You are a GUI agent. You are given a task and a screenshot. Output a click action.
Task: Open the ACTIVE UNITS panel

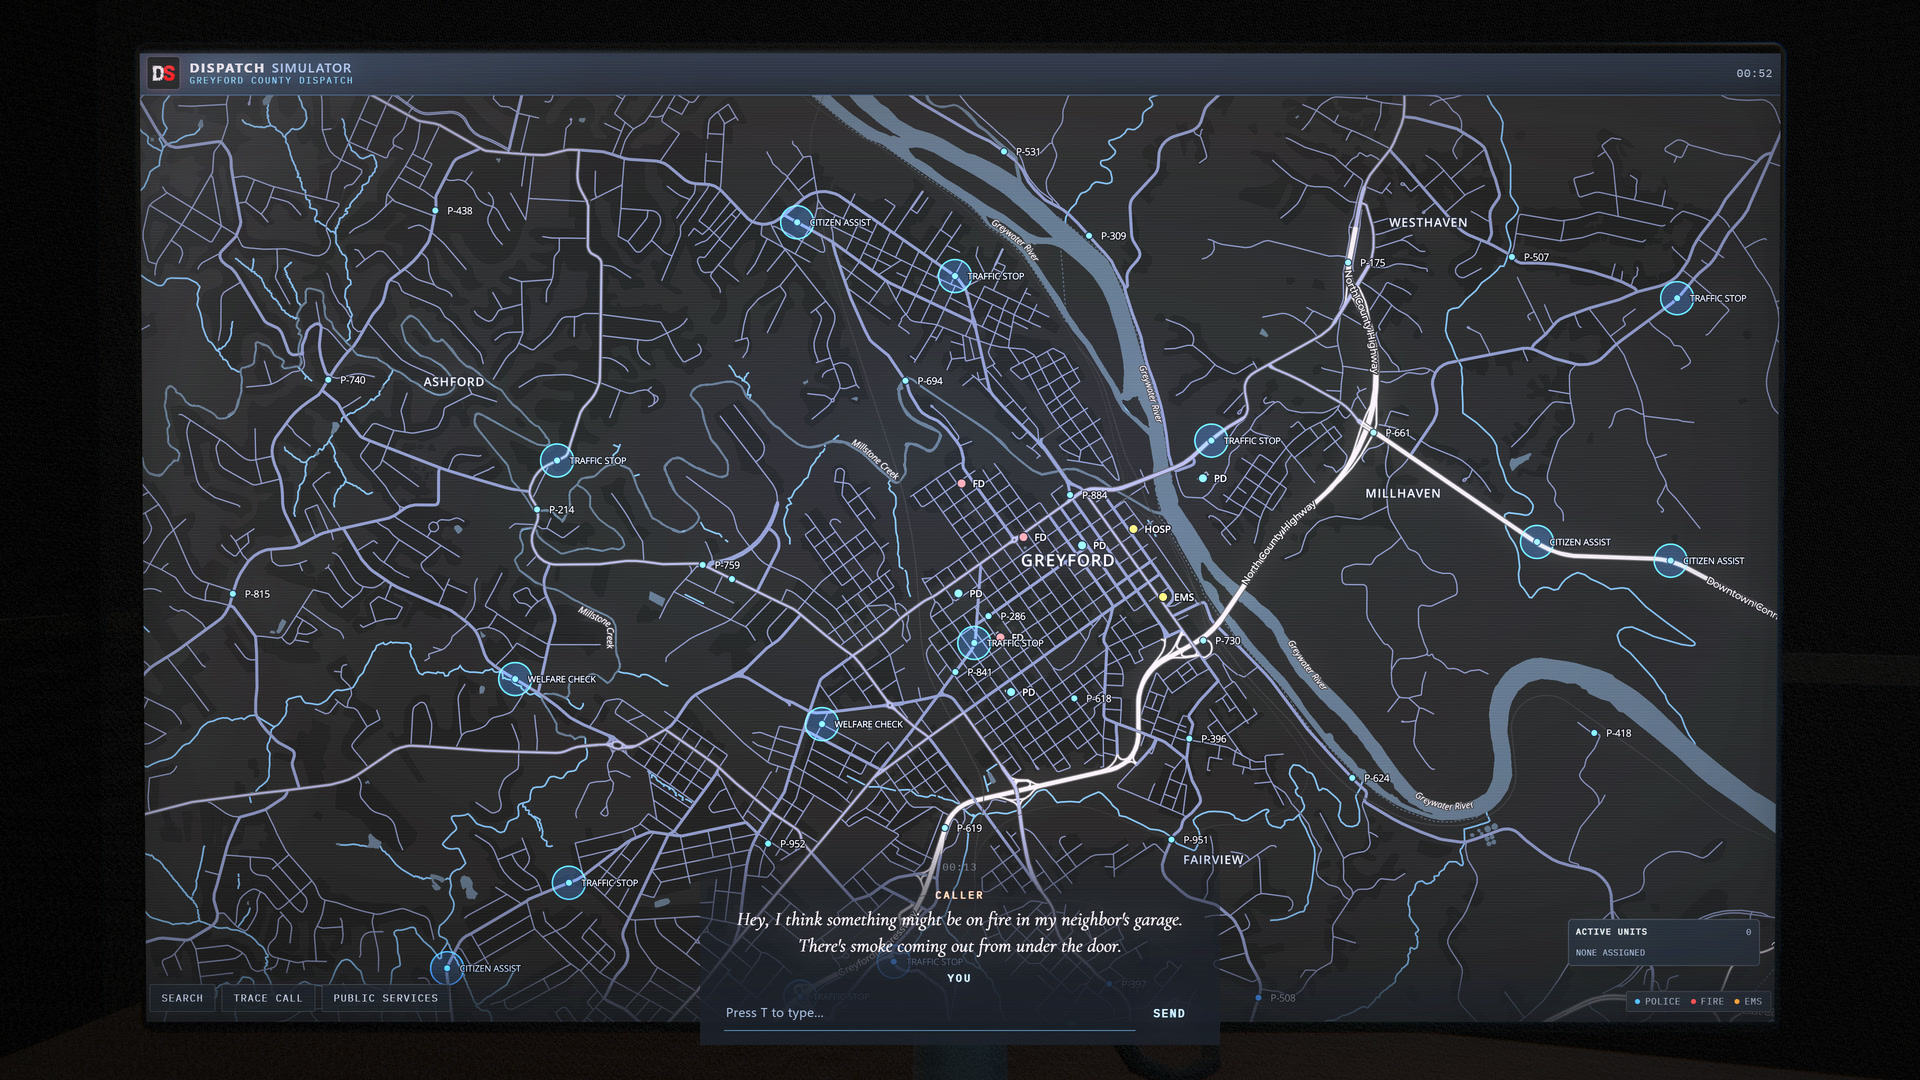tap(1663, 942)
